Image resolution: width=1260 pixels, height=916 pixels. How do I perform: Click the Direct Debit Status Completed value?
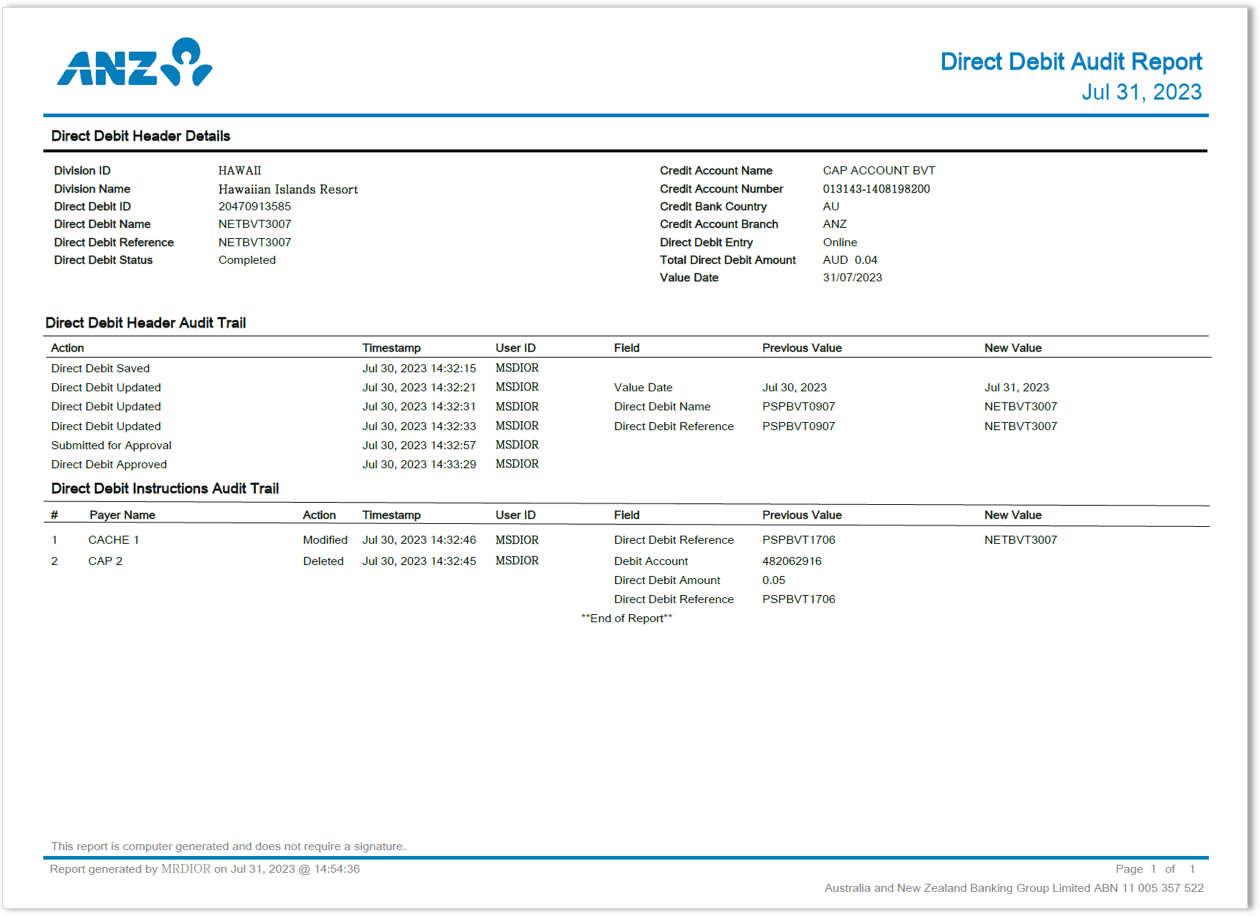[x=247, y=260]
